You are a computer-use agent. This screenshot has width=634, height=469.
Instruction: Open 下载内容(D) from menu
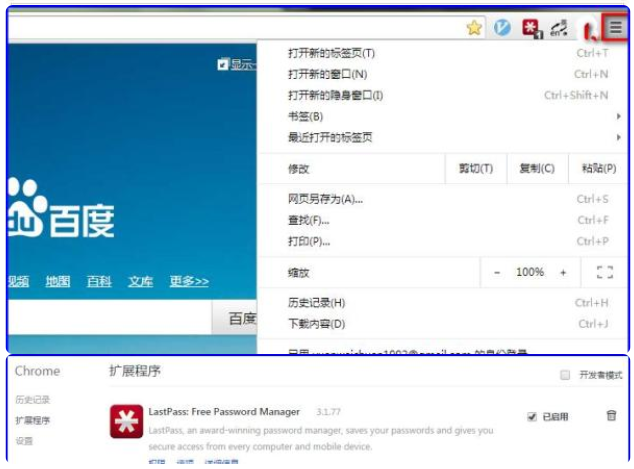(444, 324)
